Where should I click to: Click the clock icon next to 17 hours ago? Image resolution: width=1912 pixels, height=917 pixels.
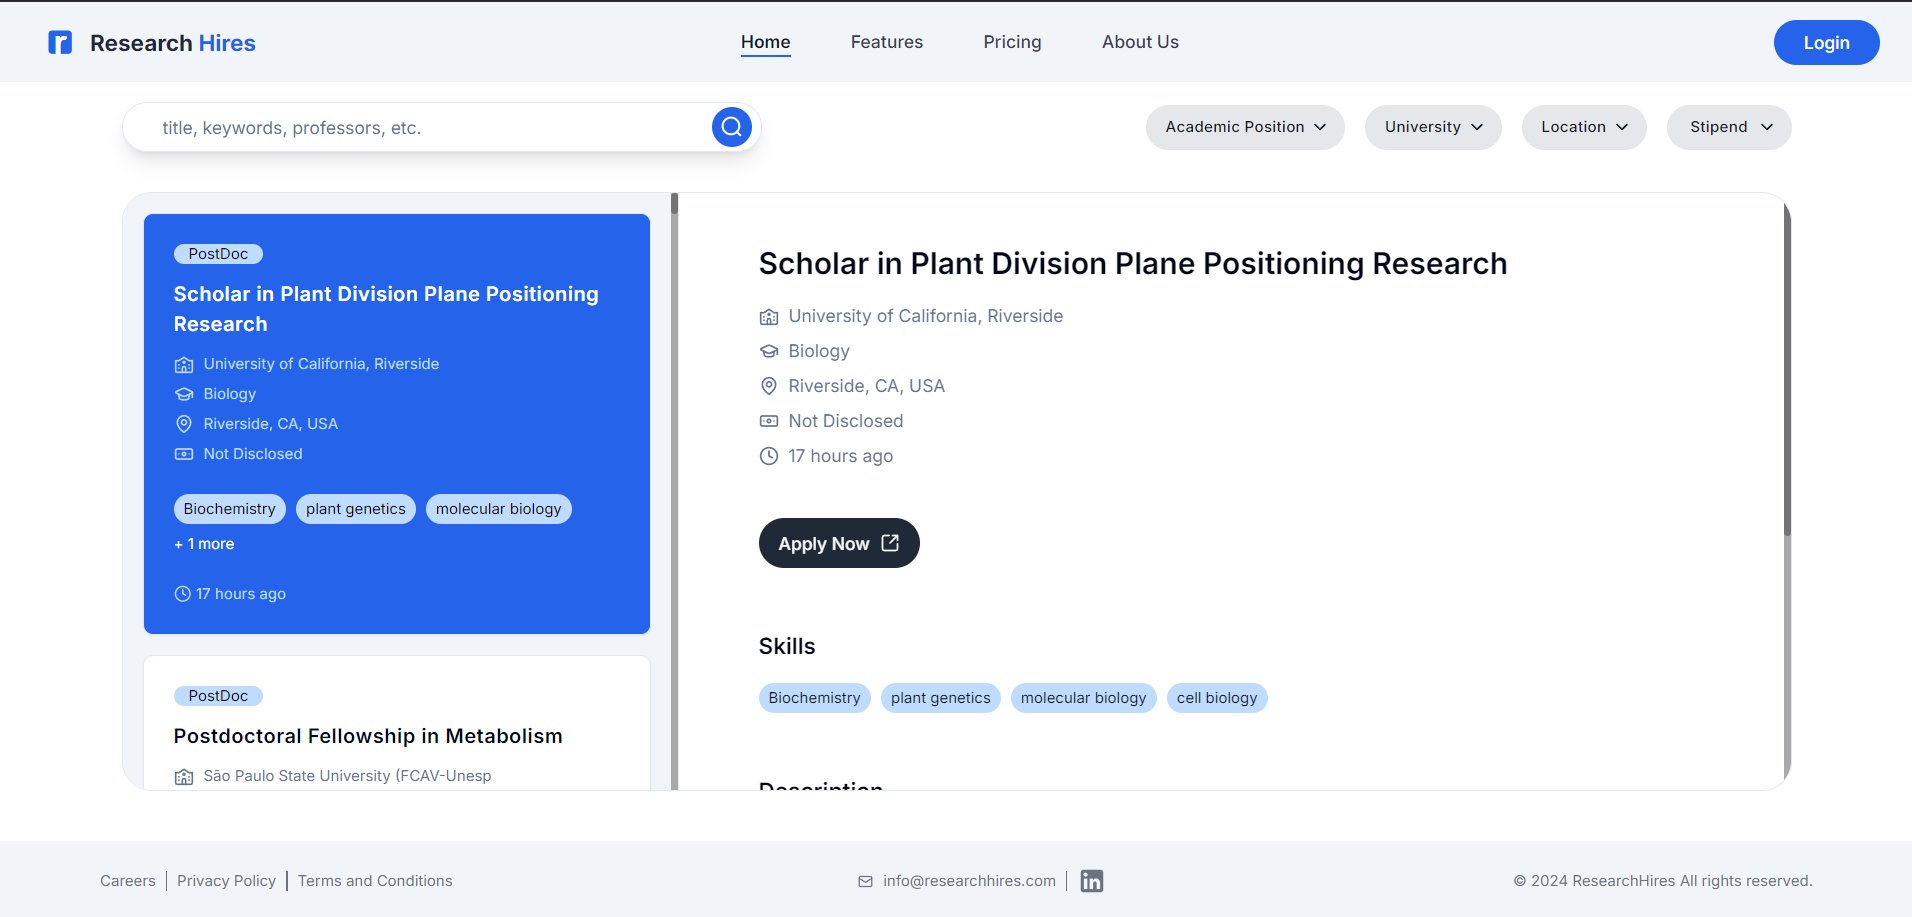tap(768, 456)
